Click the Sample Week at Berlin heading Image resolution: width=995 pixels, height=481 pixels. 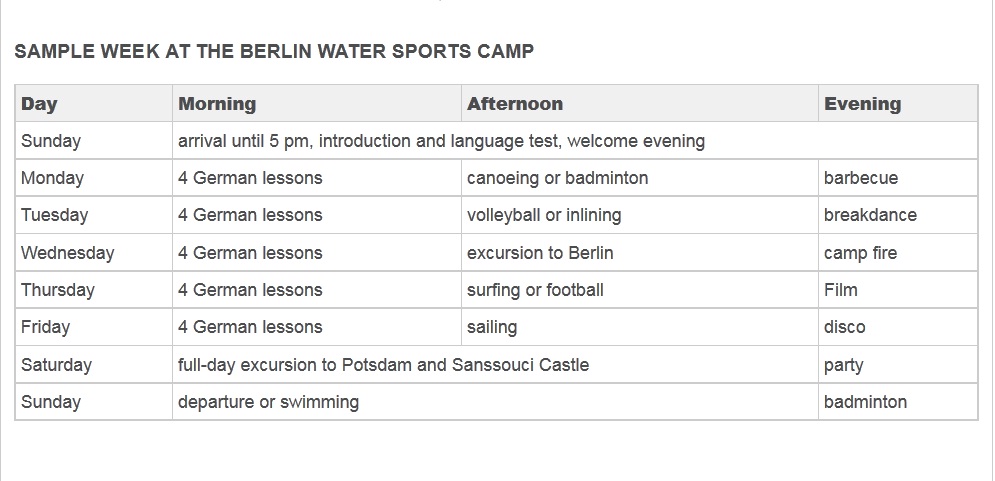tap(274, 51)
